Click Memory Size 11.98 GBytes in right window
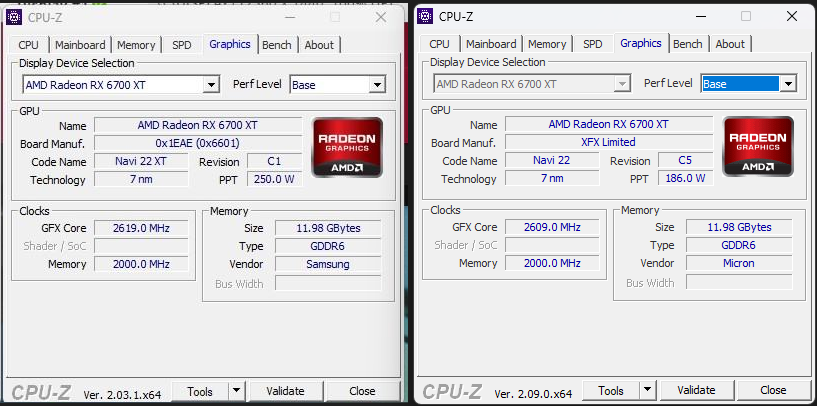The width and height of the screenshot is (817, 406). click(739, 227)
